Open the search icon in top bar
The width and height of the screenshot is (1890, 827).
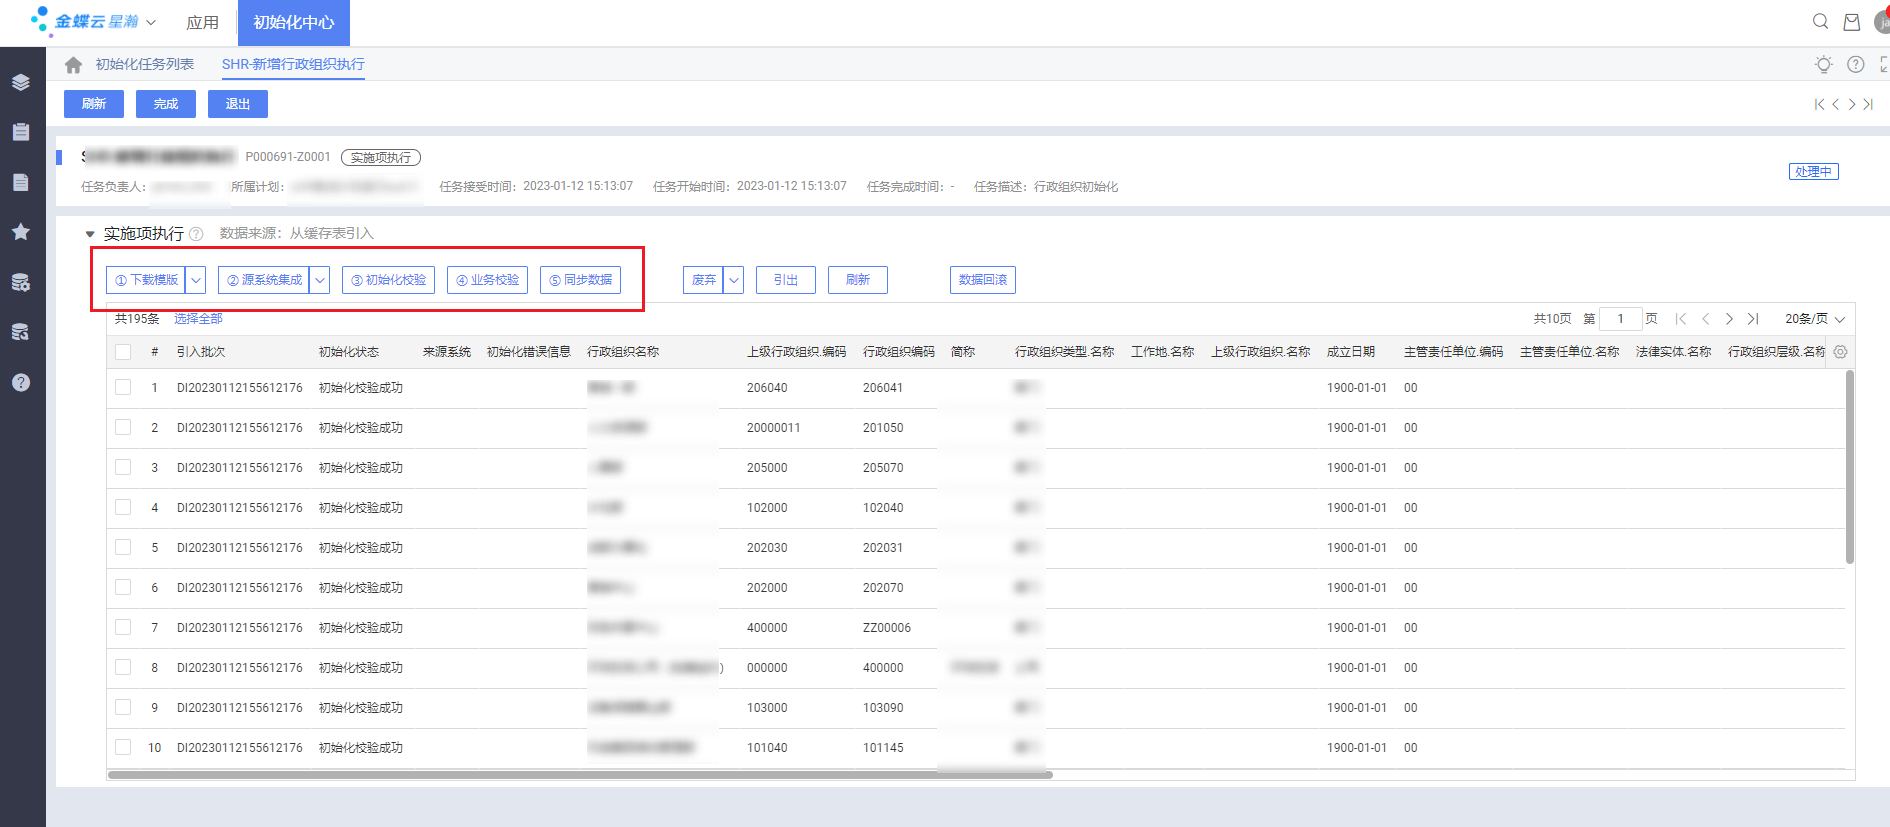click(x=1820, y=22)
